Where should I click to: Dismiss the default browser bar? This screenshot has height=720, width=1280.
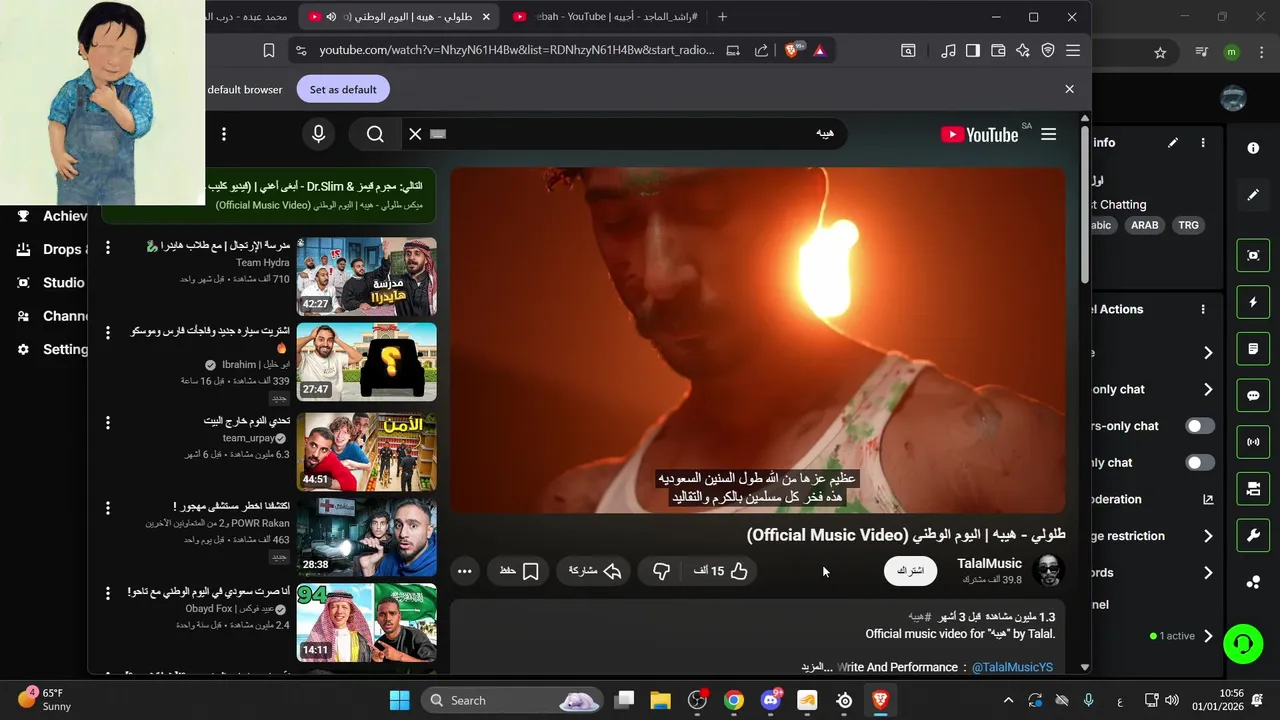click(x=1069, y=89)
